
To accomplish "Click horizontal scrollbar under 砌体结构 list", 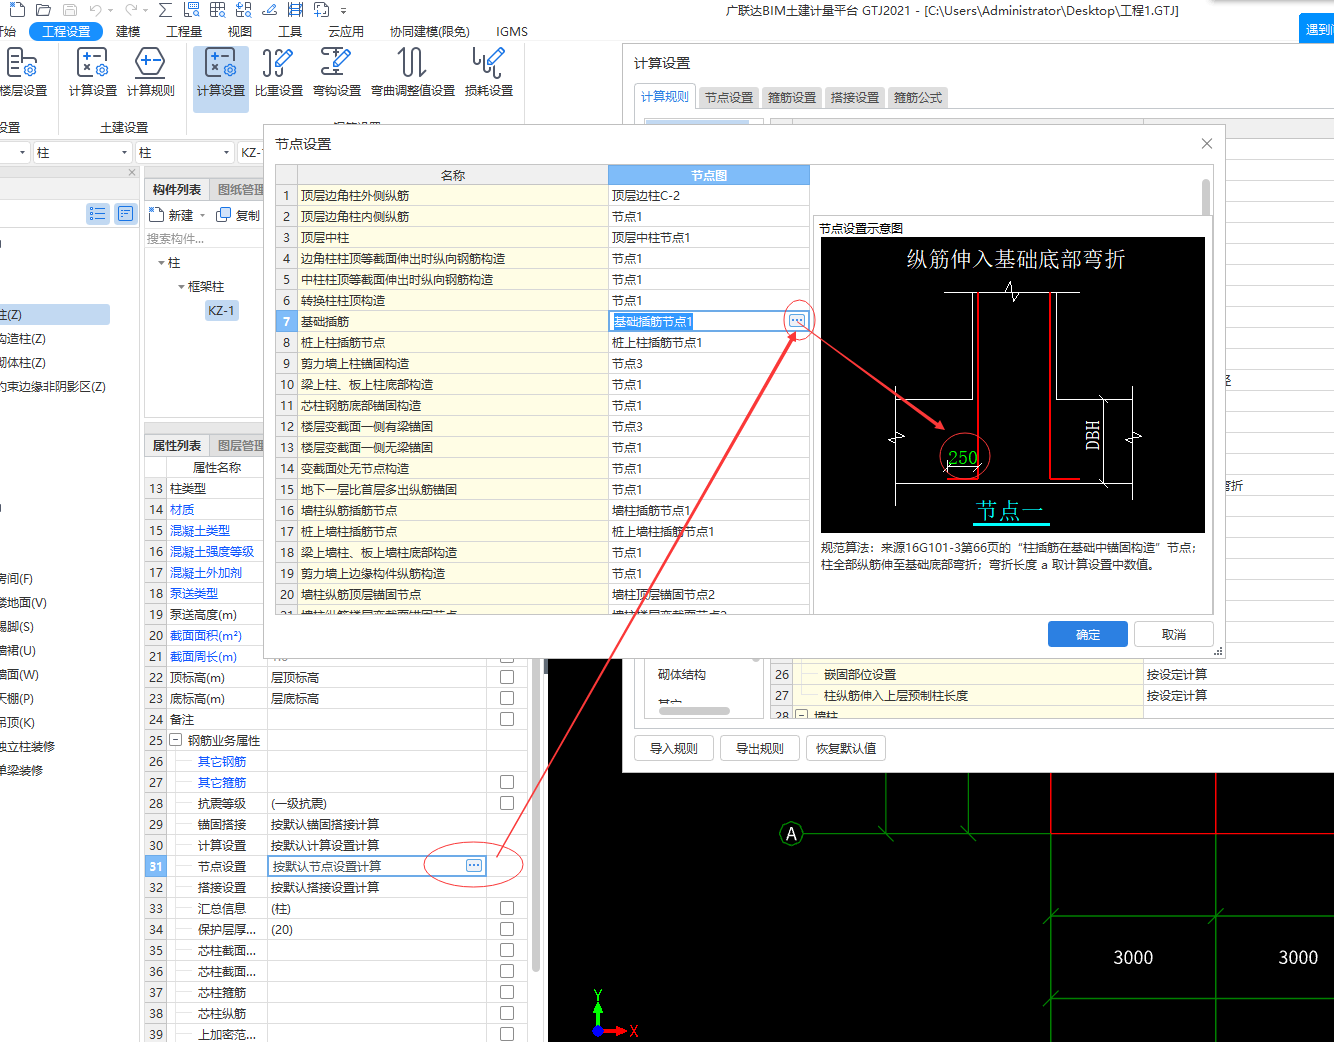I will (693, 711).
